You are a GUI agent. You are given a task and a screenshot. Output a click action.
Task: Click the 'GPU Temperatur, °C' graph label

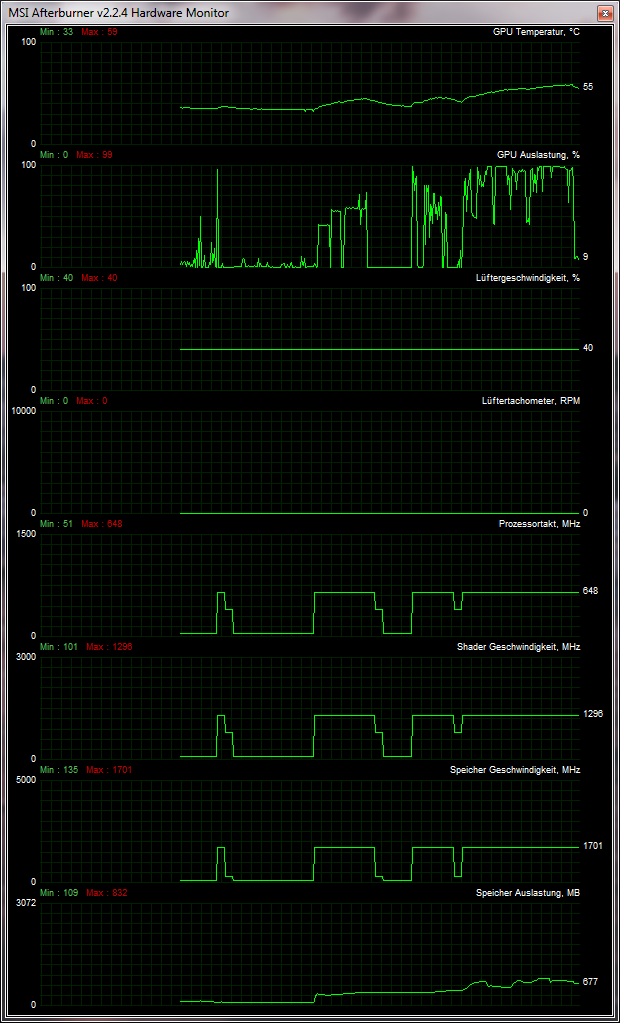536,31
